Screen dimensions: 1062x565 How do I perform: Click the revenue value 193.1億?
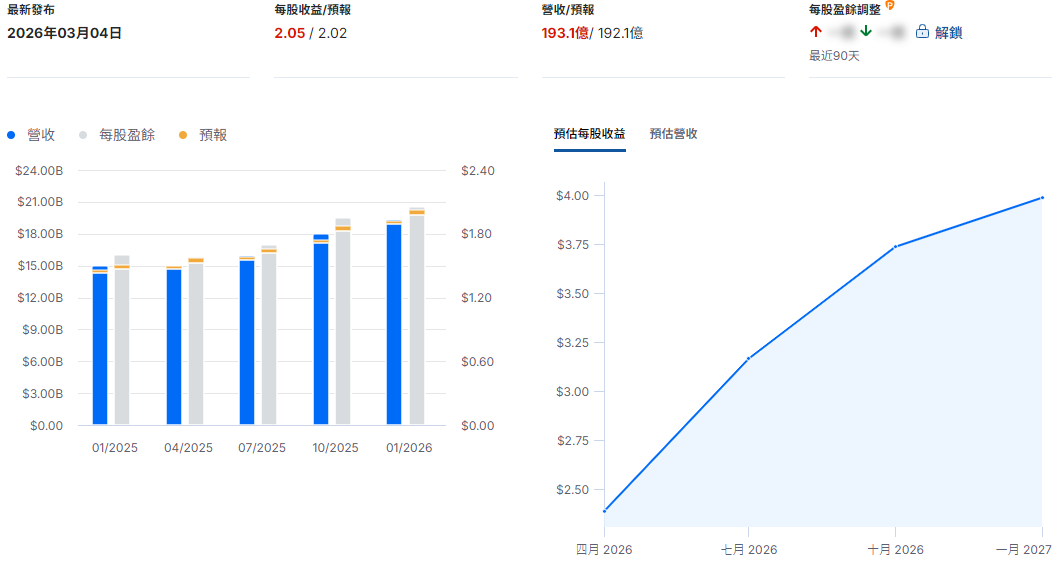[565, 33]
